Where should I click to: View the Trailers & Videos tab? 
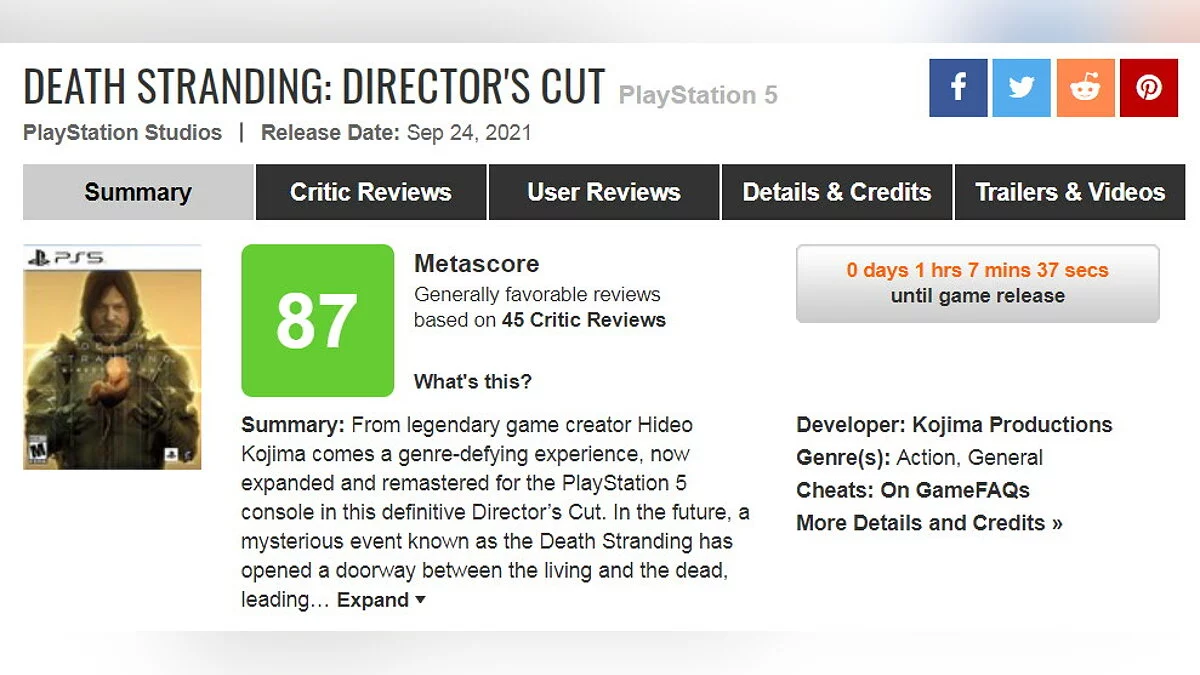pos(1070,192)
